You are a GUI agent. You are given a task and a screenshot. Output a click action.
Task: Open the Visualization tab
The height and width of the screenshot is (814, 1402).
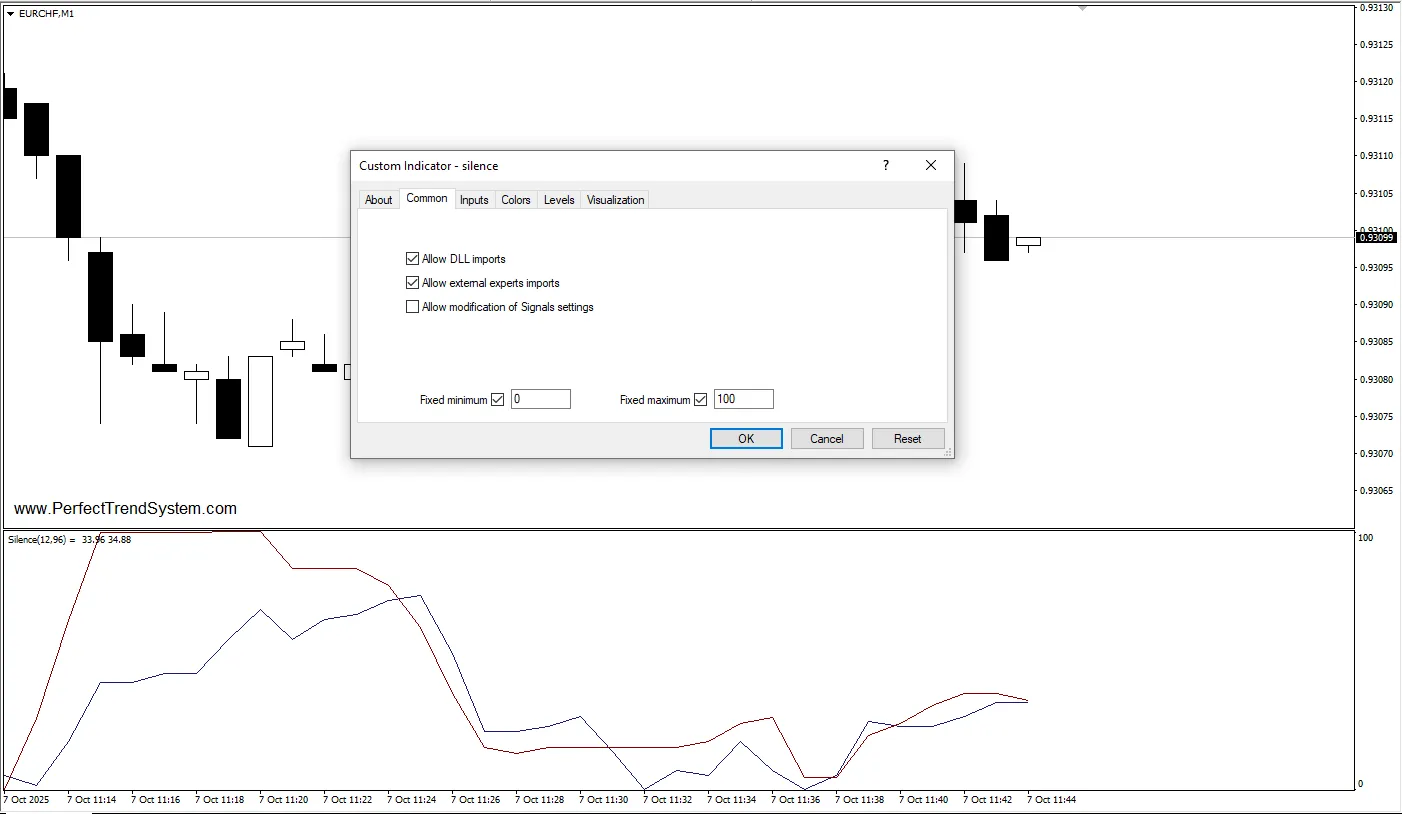(x=615, y=200)
